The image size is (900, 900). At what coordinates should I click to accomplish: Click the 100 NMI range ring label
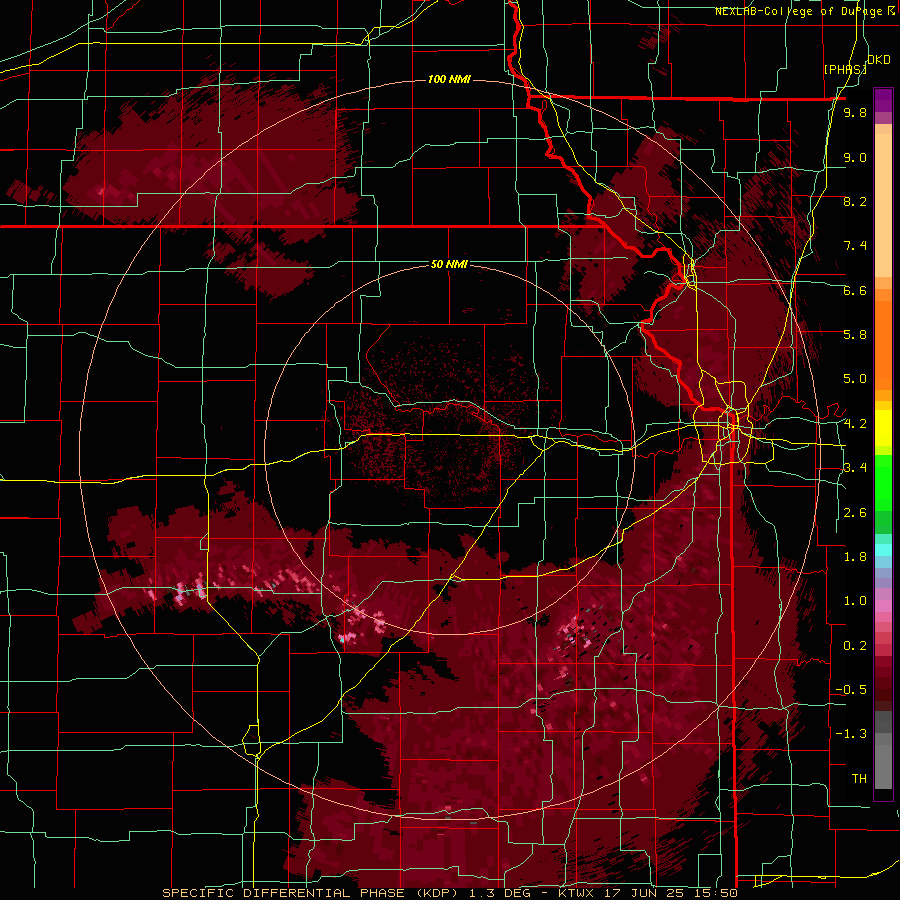(x=449, y=79)
